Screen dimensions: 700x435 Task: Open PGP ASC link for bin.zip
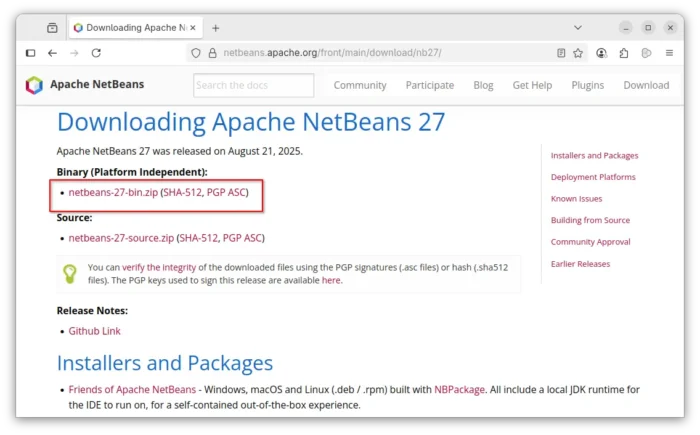[226, 192]
